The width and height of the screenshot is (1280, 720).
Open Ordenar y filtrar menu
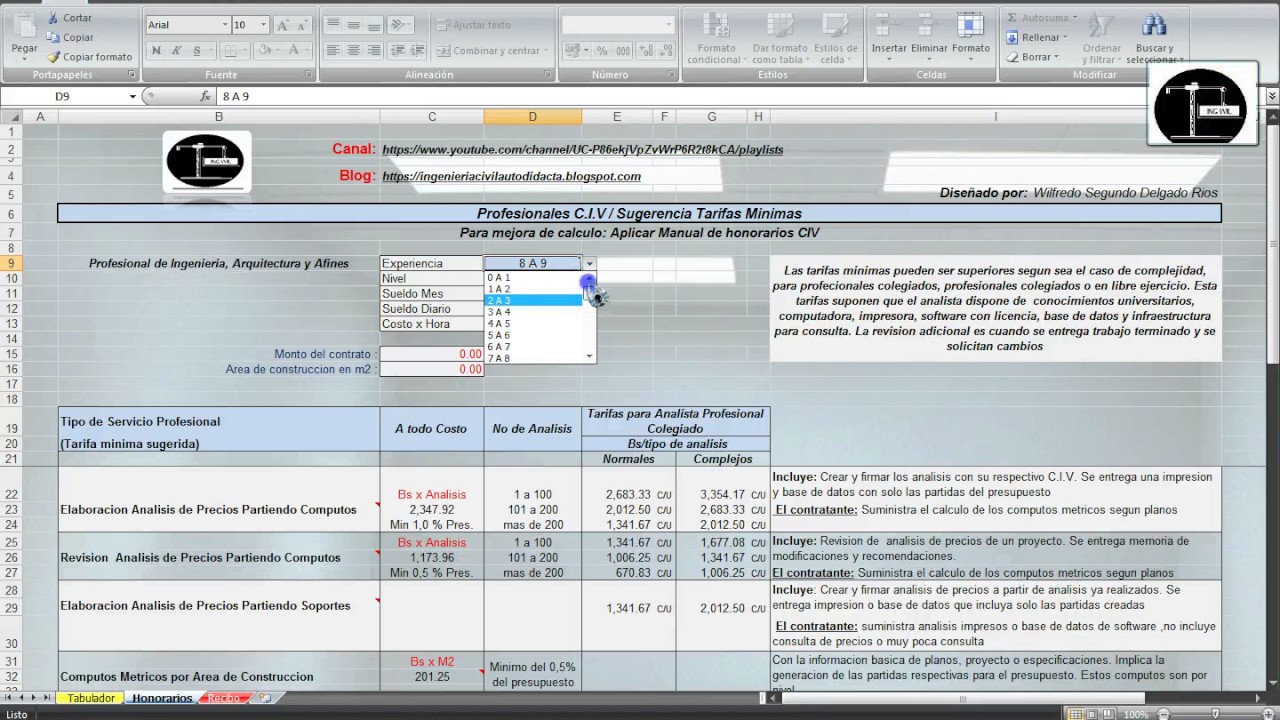(1102, 39)
